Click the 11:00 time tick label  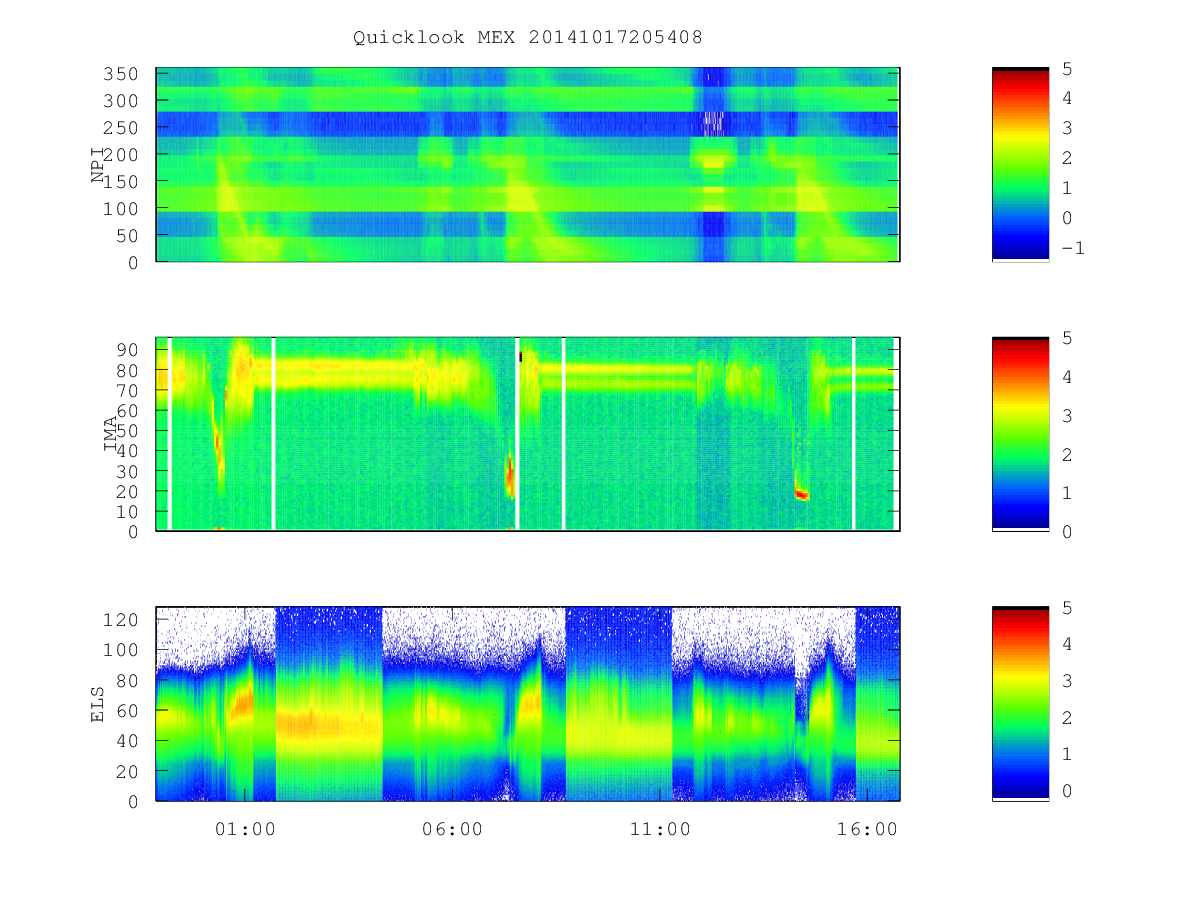click(x=659, y=829)
